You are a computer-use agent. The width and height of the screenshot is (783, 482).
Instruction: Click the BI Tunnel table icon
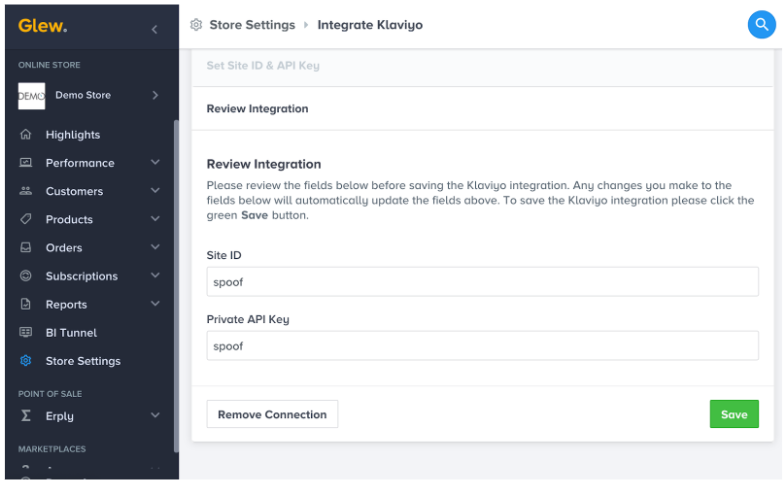tap(25, 332)
